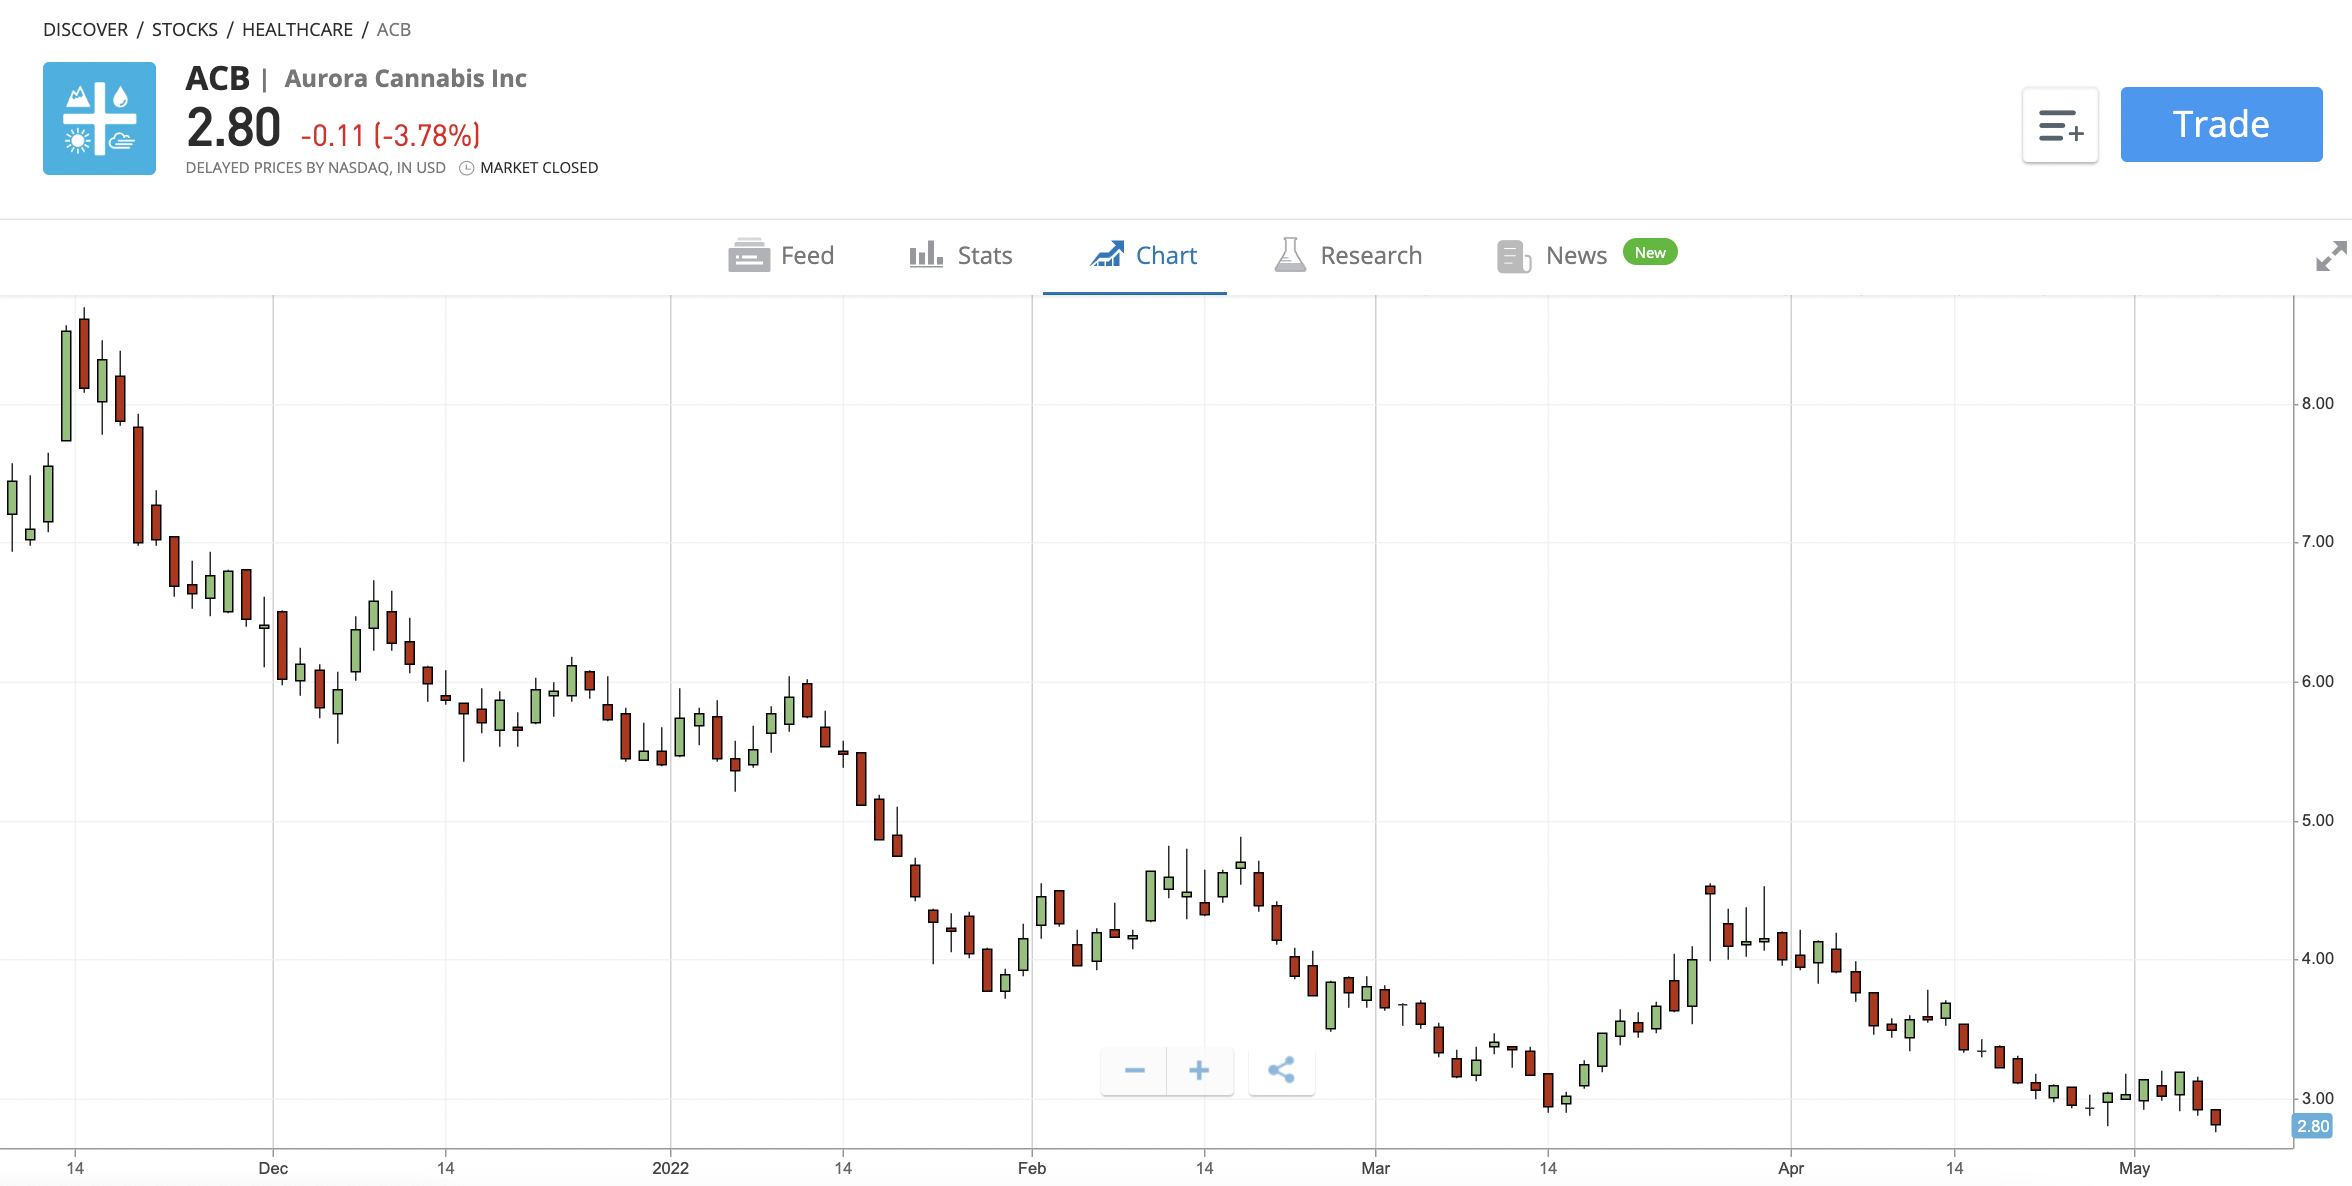The width and height of the screenshot is (2352, 1186).
Task: Click the May date axis label
Action: [x=2134, y=1168]
